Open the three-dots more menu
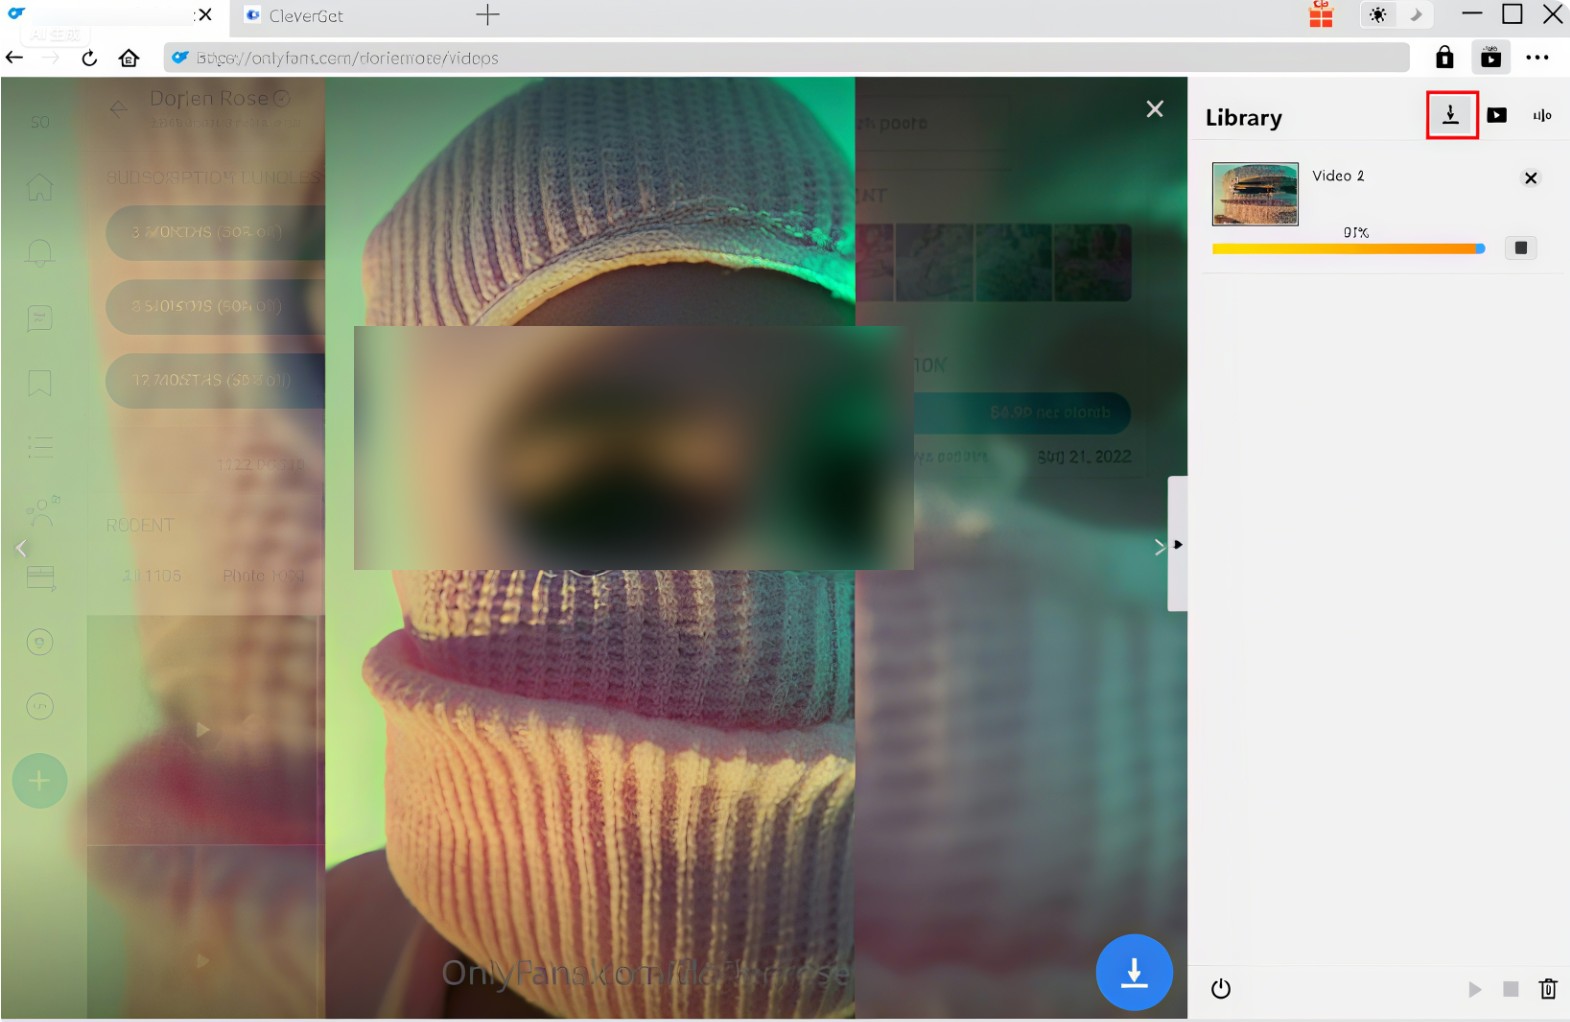The height and width of the screenshot is (1022, 1570). click(1538, 57)
